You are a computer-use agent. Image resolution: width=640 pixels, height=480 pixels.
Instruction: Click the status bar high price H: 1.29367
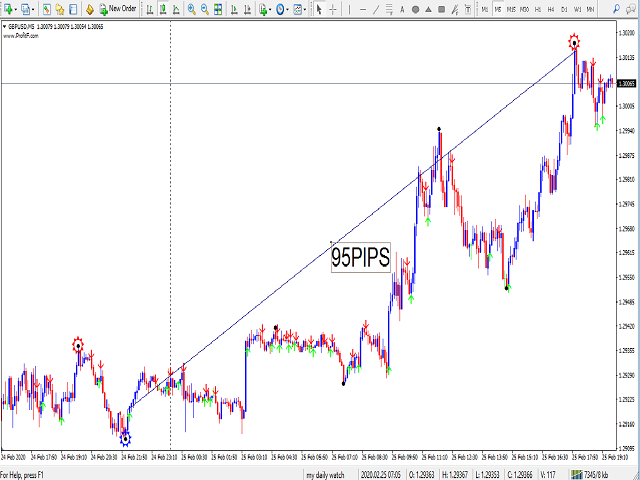pos(455,475)
